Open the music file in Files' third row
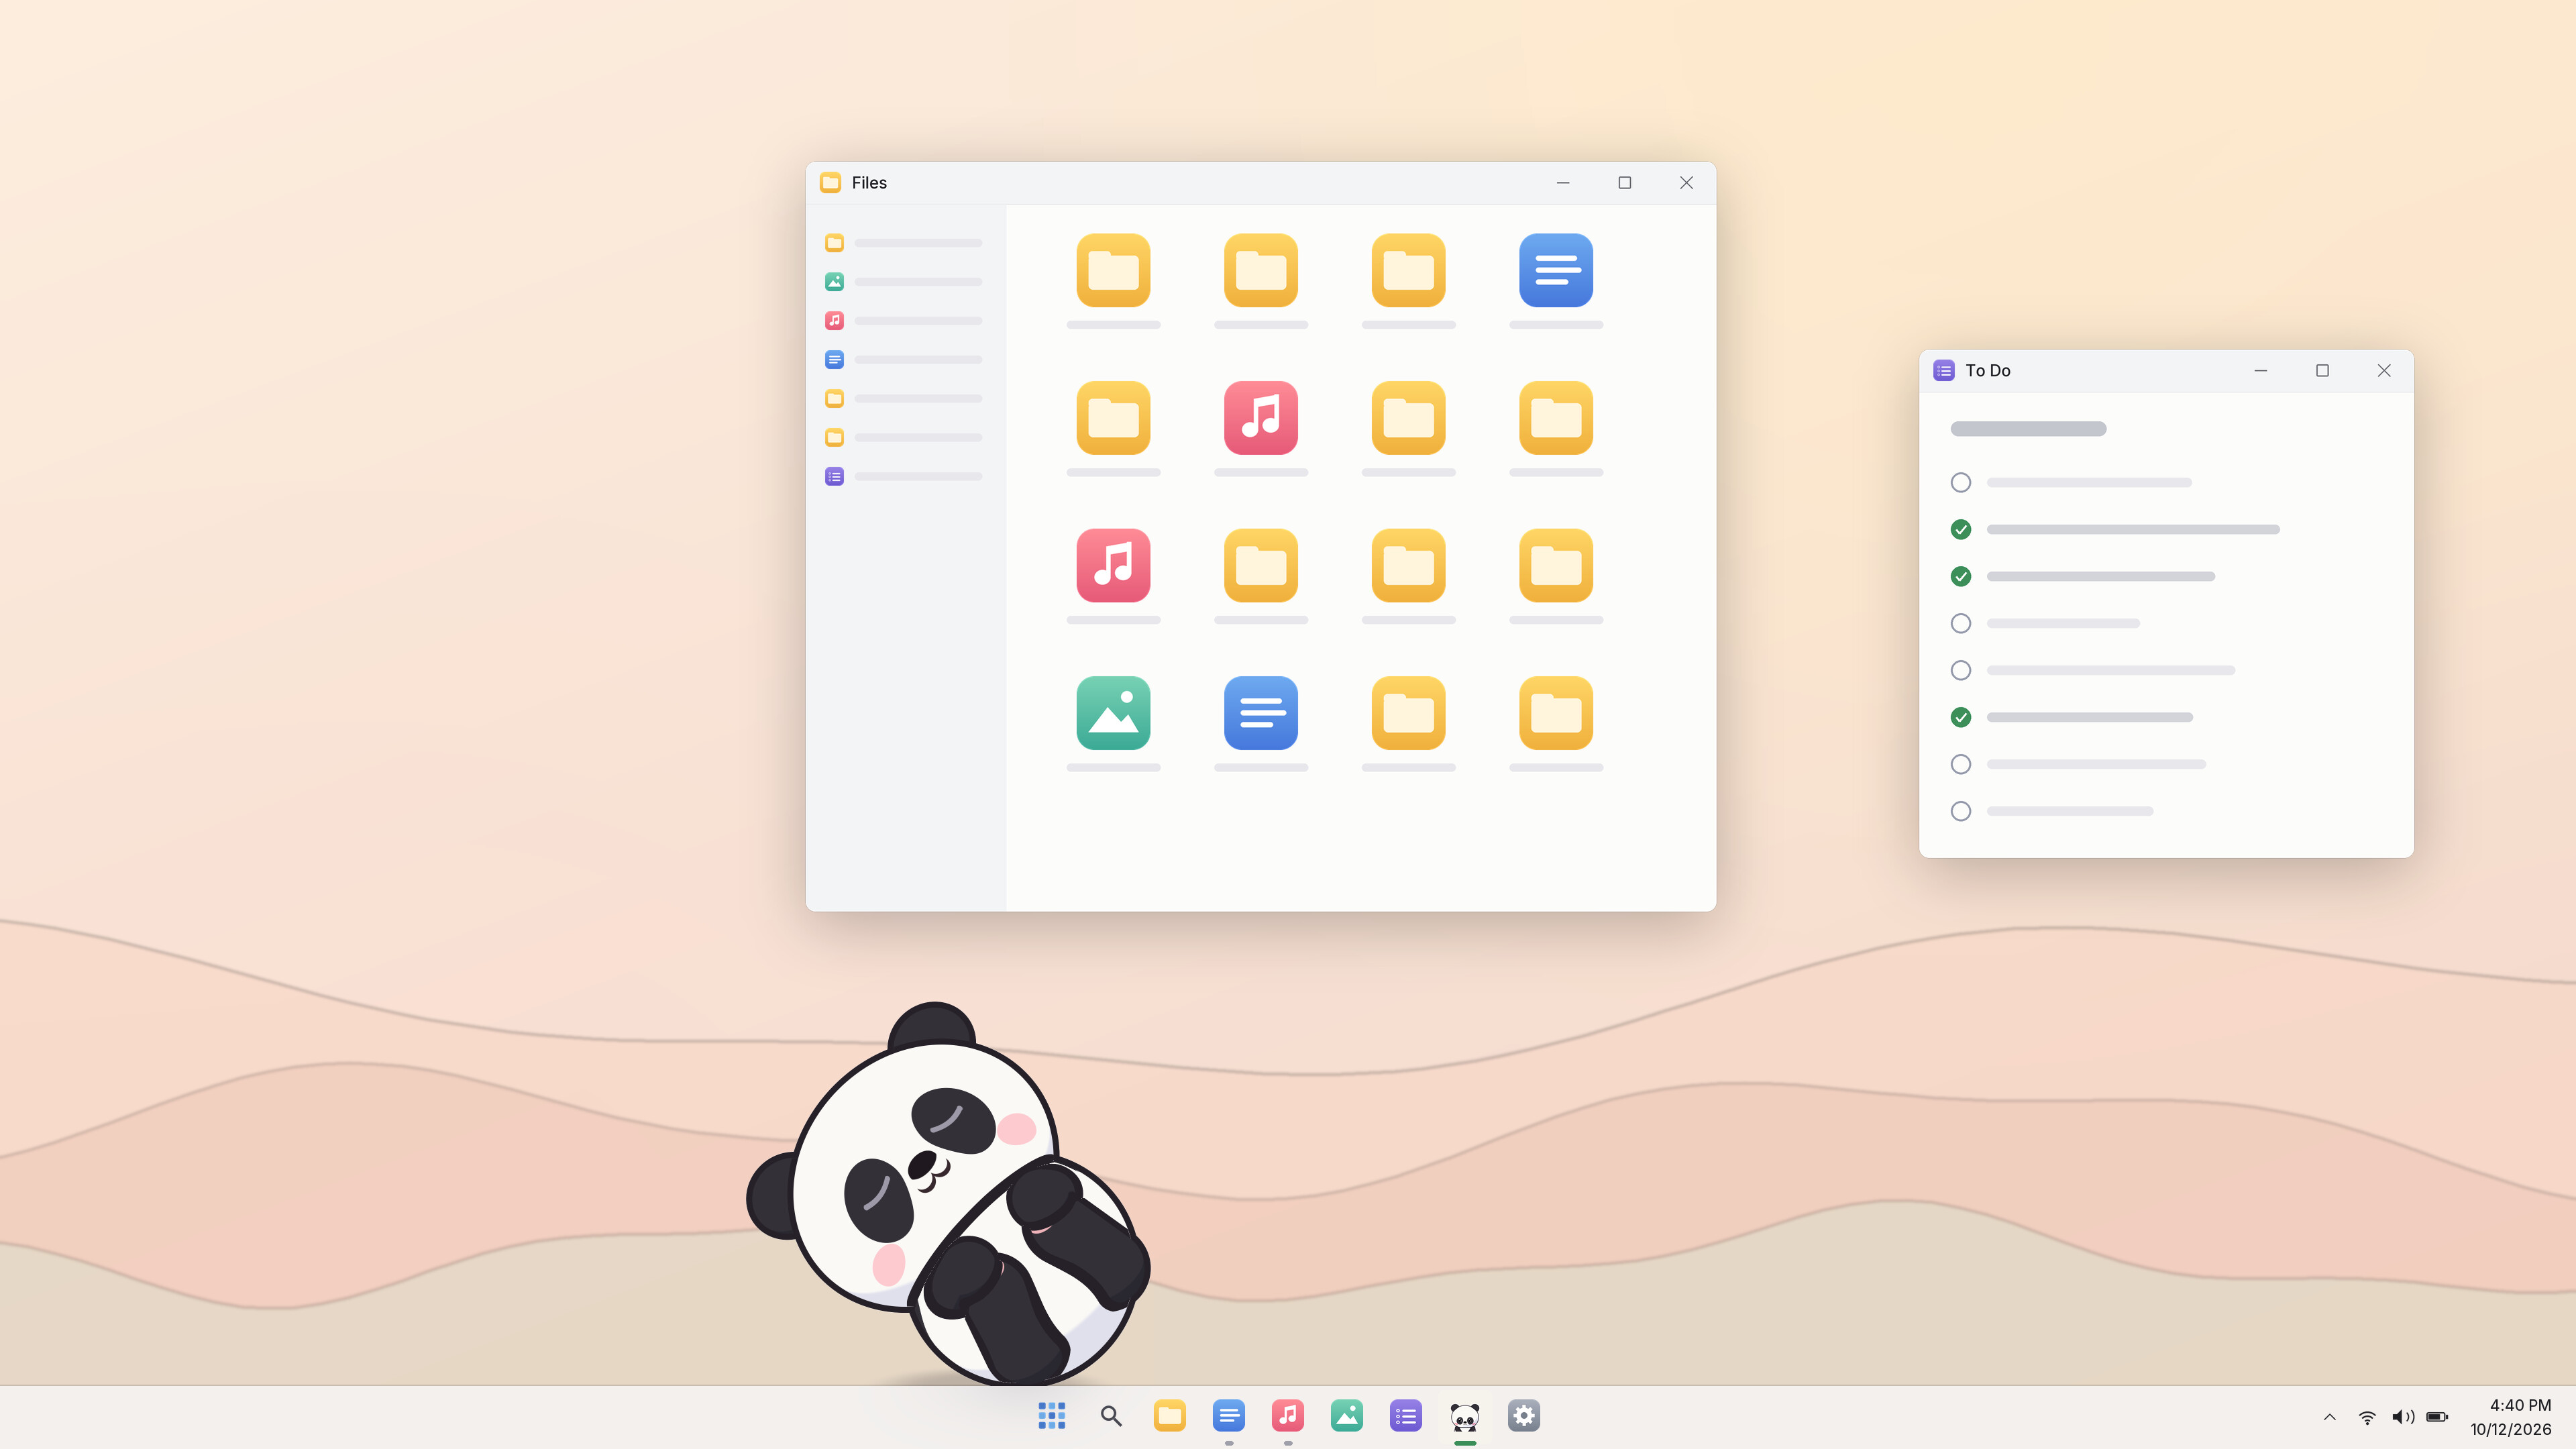Screen dimensions: 2576x1449 point(1113,565)
